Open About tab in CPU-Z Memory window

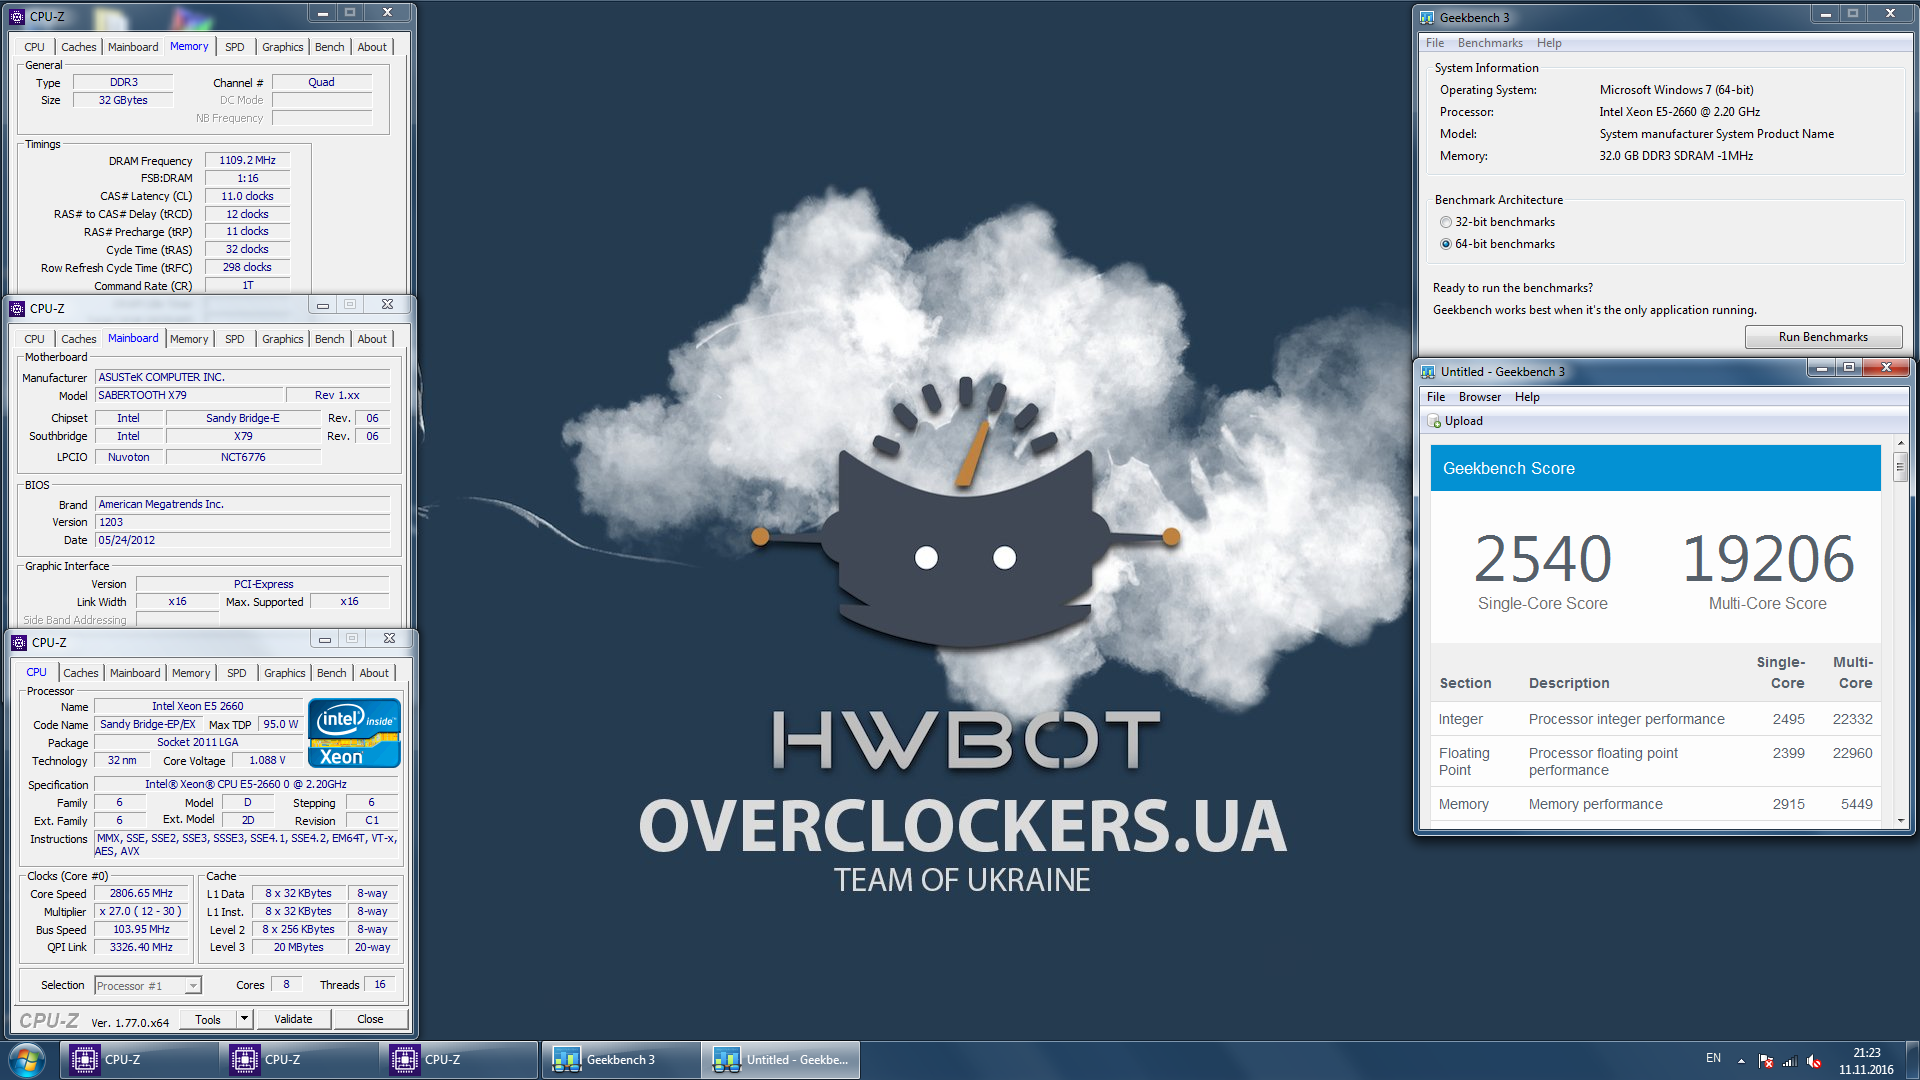(x=372, y=47)
